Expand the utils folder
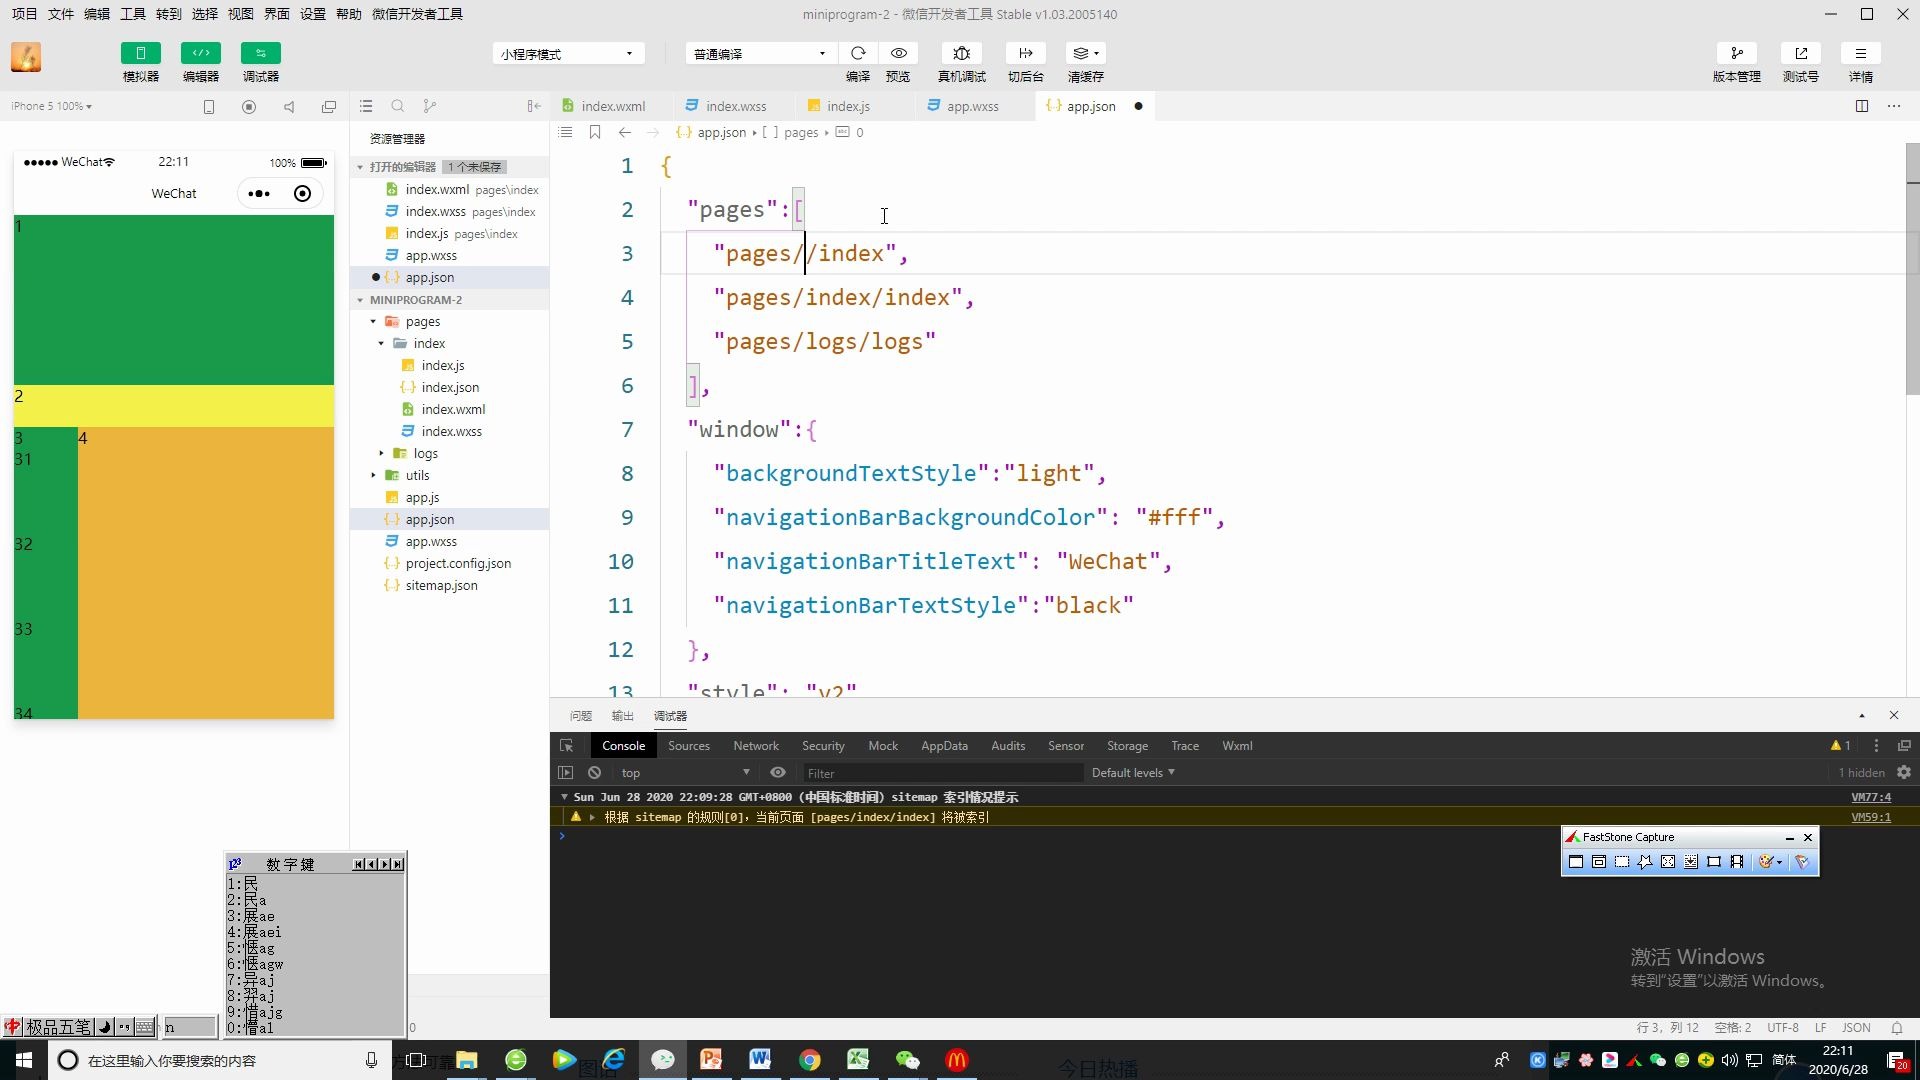Screen dimensions: 1920x1080 click(x=373, y=476)
